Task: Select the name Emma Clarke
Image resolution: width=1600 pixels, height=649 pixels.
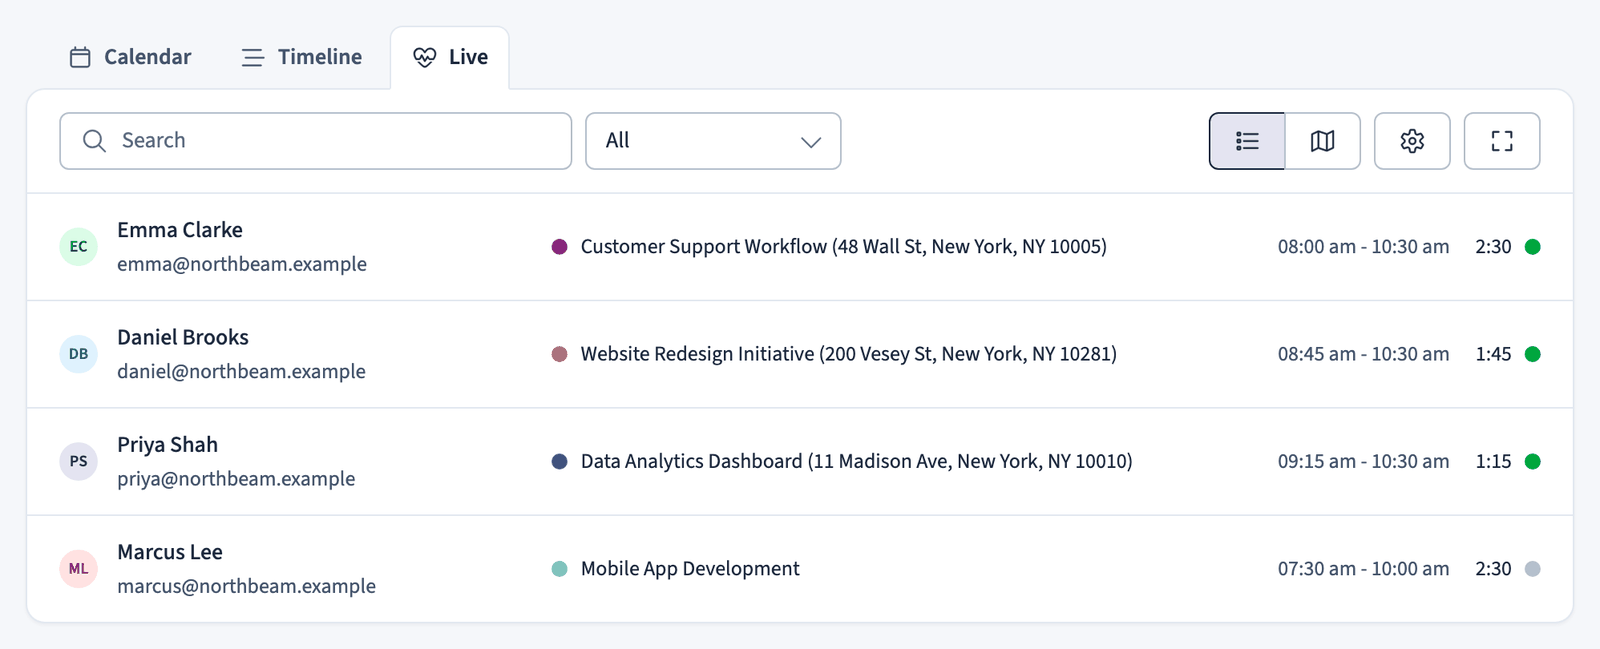Action: 180,230
